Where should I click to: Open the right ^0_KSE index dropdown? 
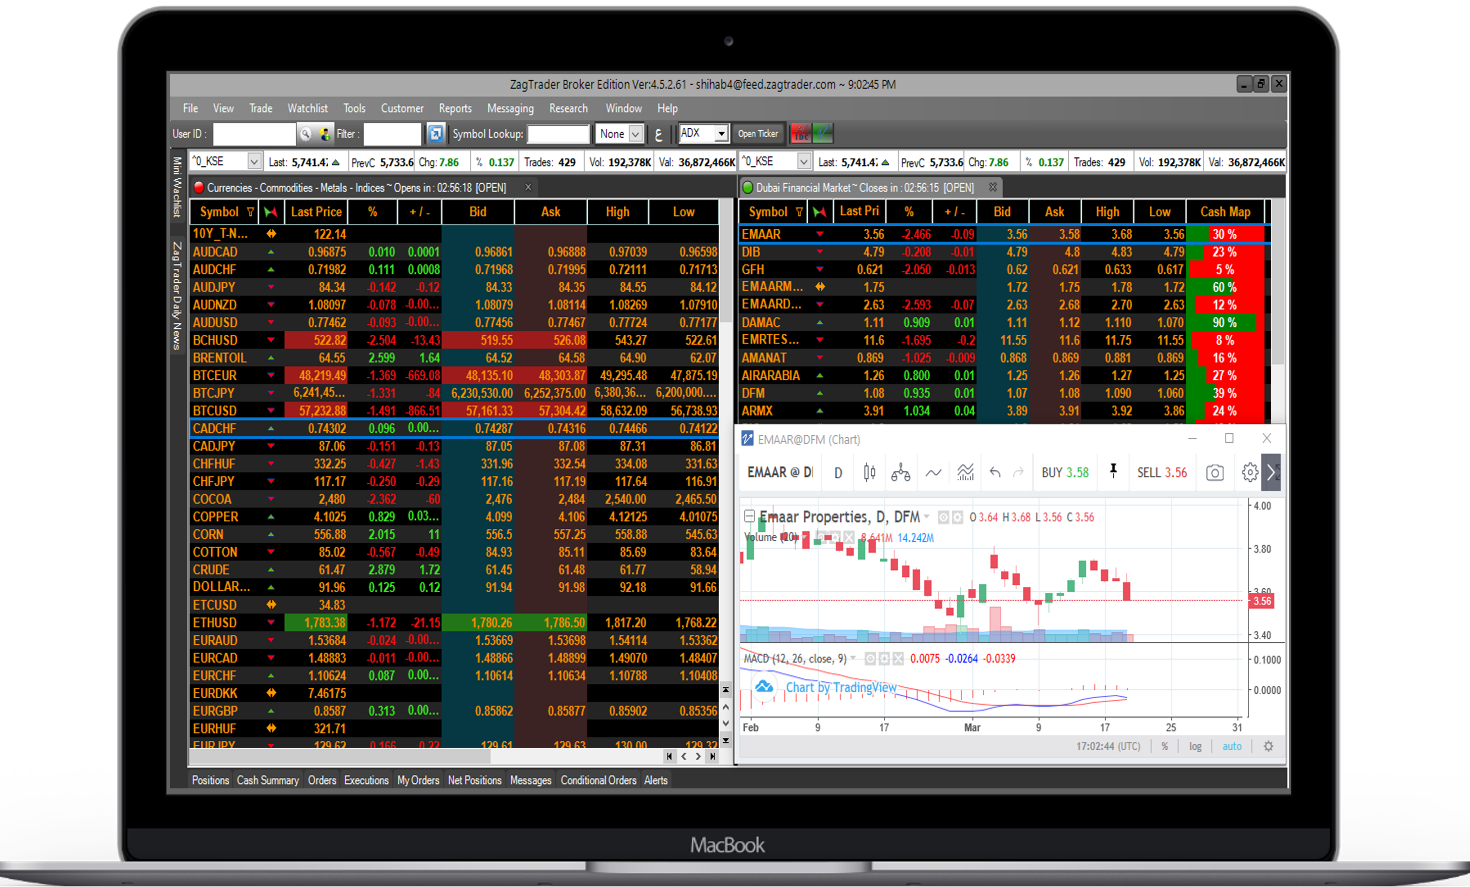point(803,162)
